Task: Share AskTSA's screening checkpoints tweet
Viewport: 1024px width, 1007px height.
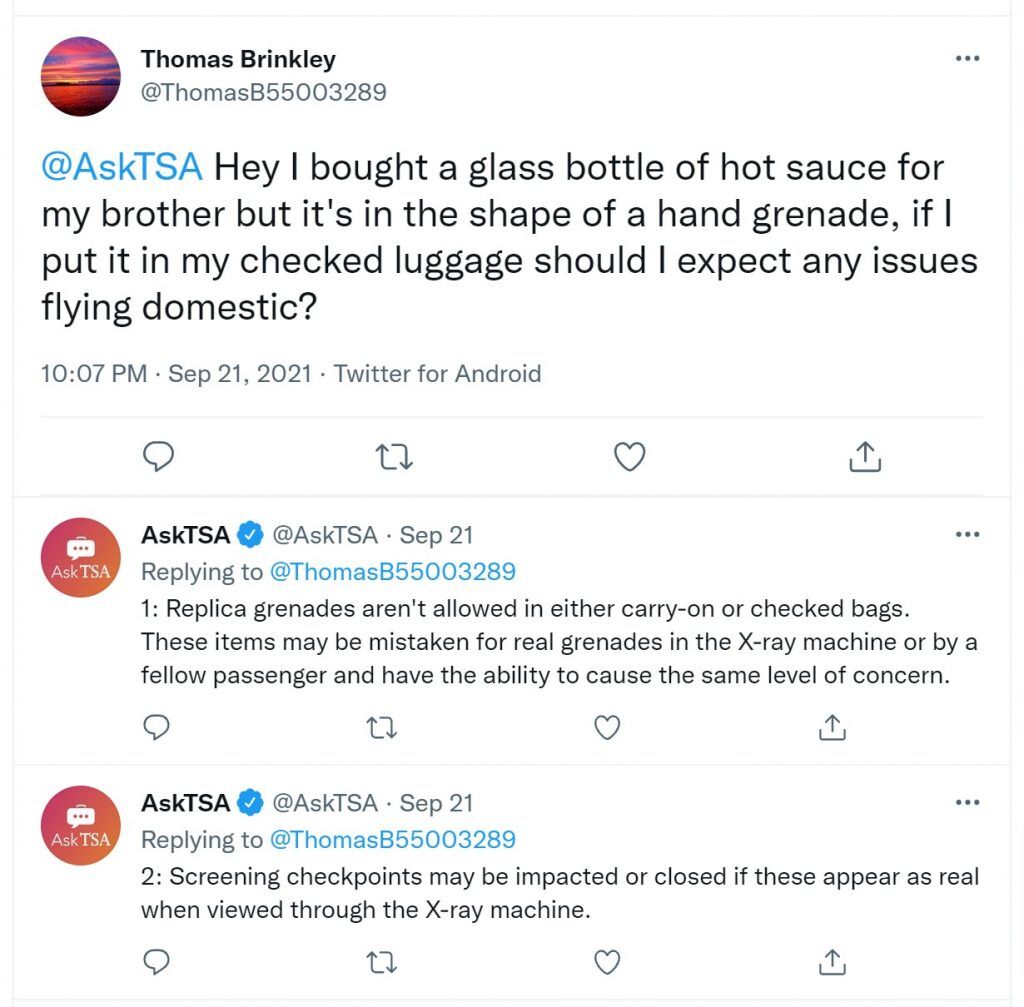Action: click(x=832, y=962)
